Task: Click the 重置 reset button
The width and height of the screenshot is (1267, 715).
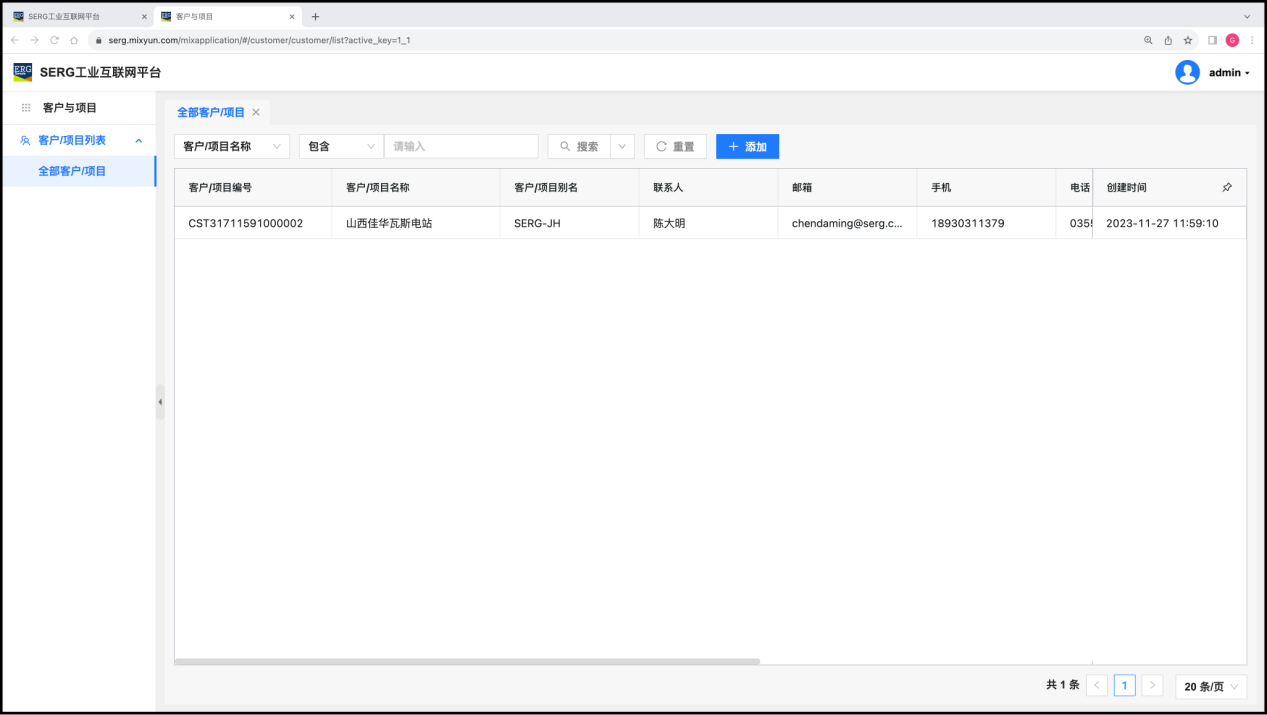Action: [675, 147]
